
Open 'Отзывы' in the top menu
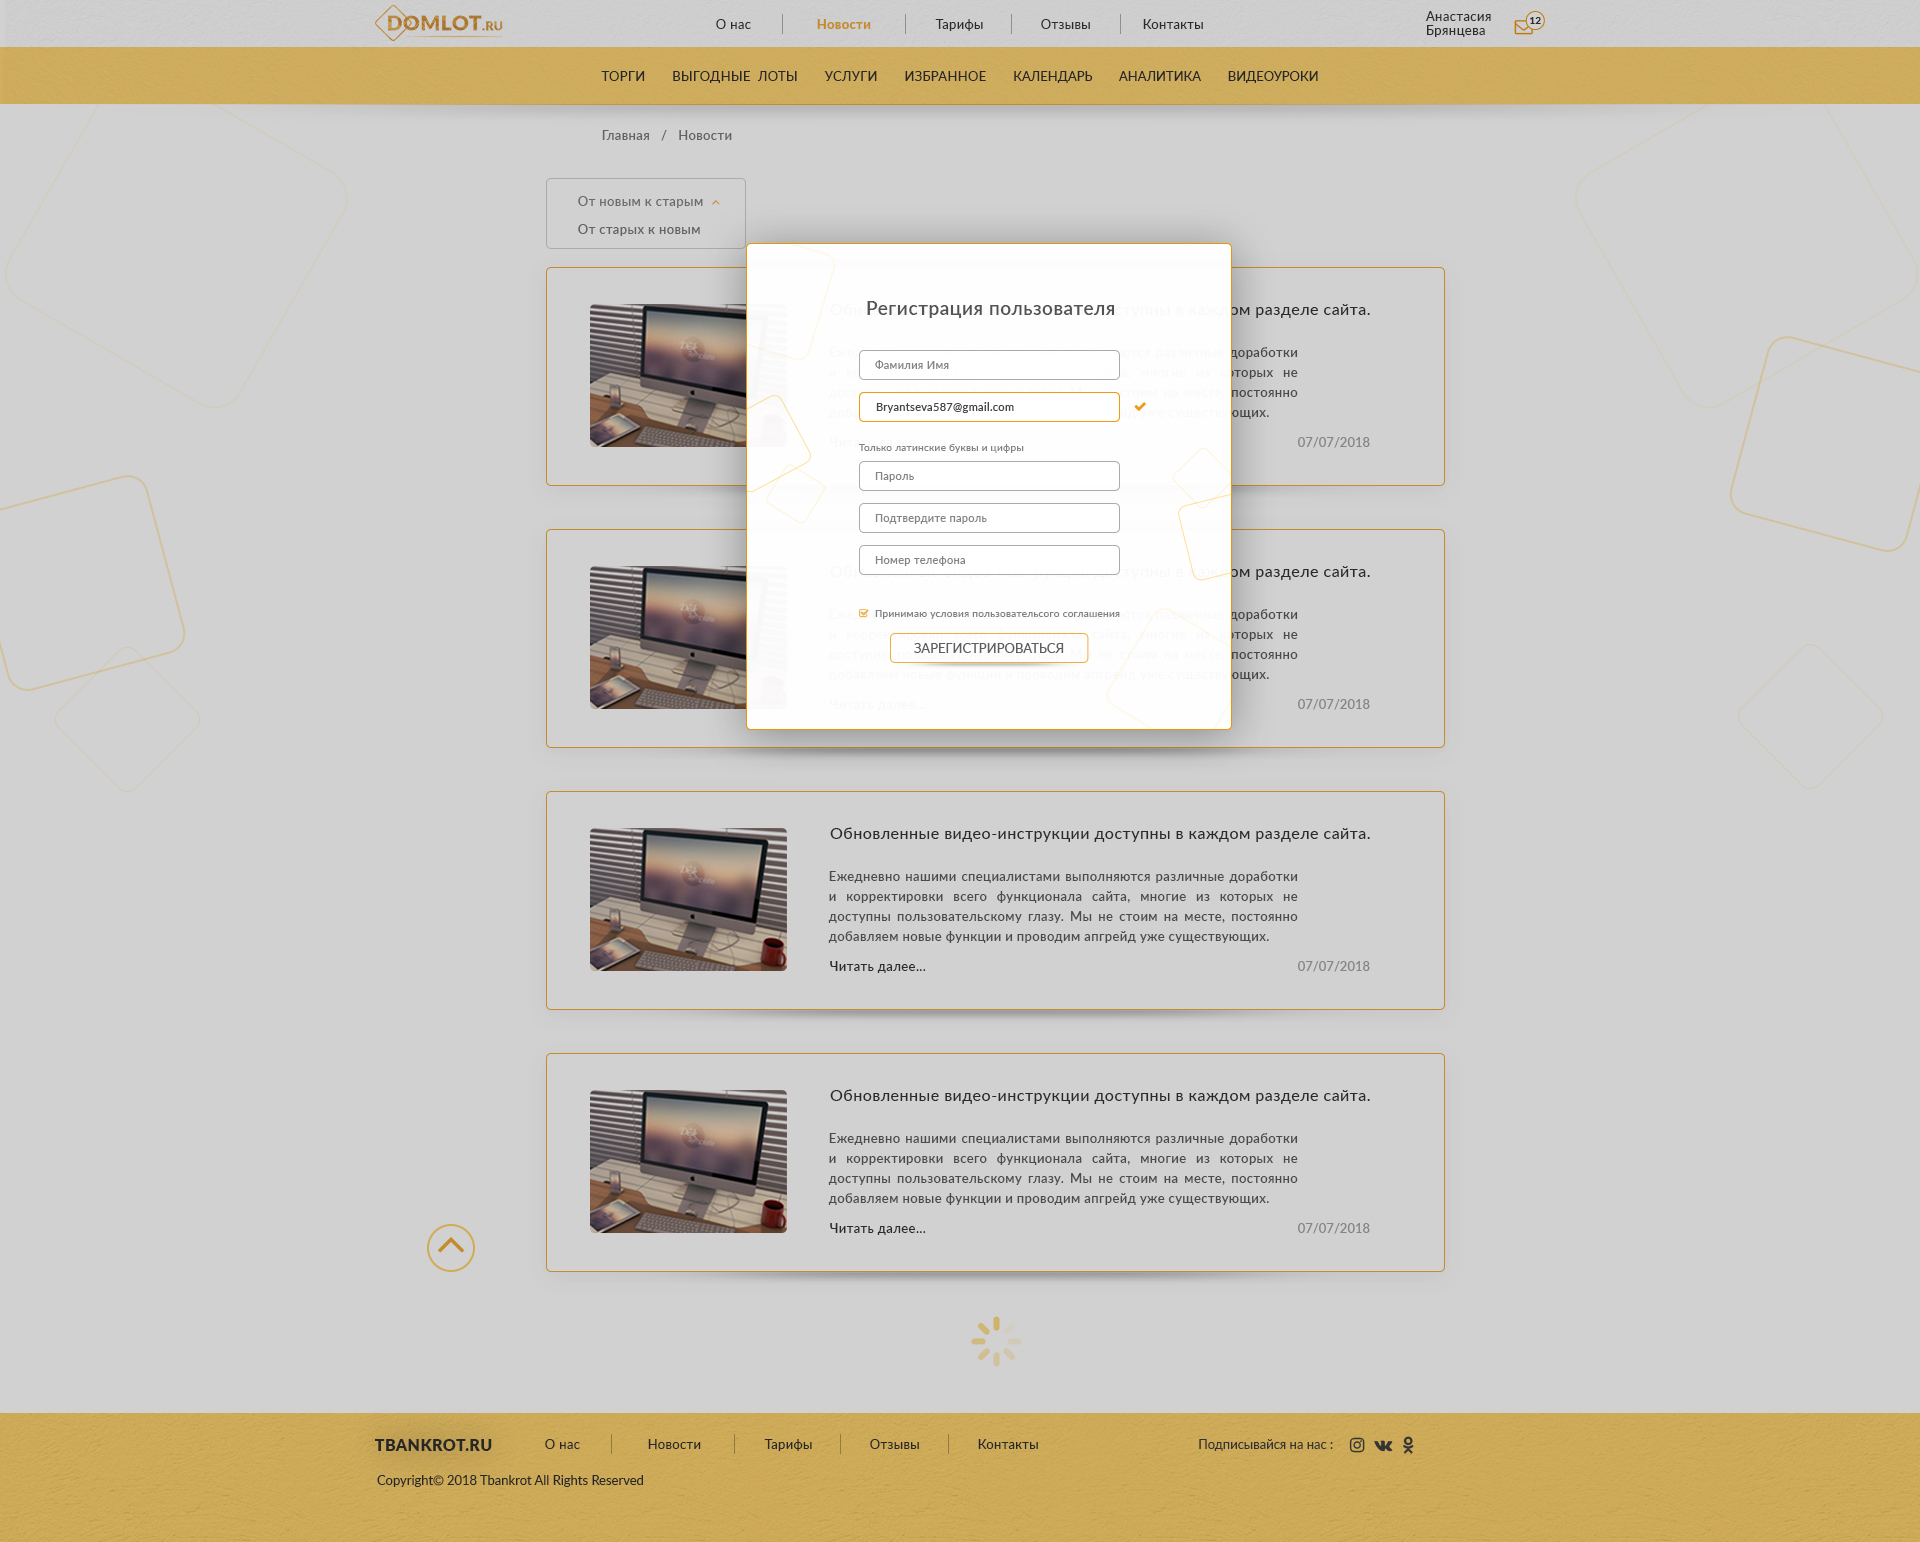coord(1065,24)
